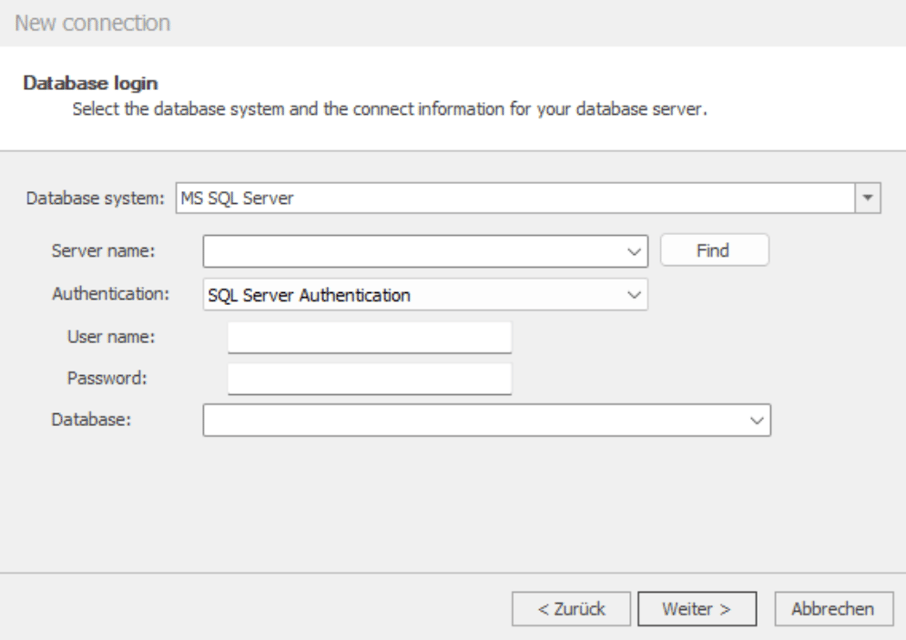Click the 'New connection' window title
The width and height of the screenshot is (906, 640).
[x=92, y=23]
